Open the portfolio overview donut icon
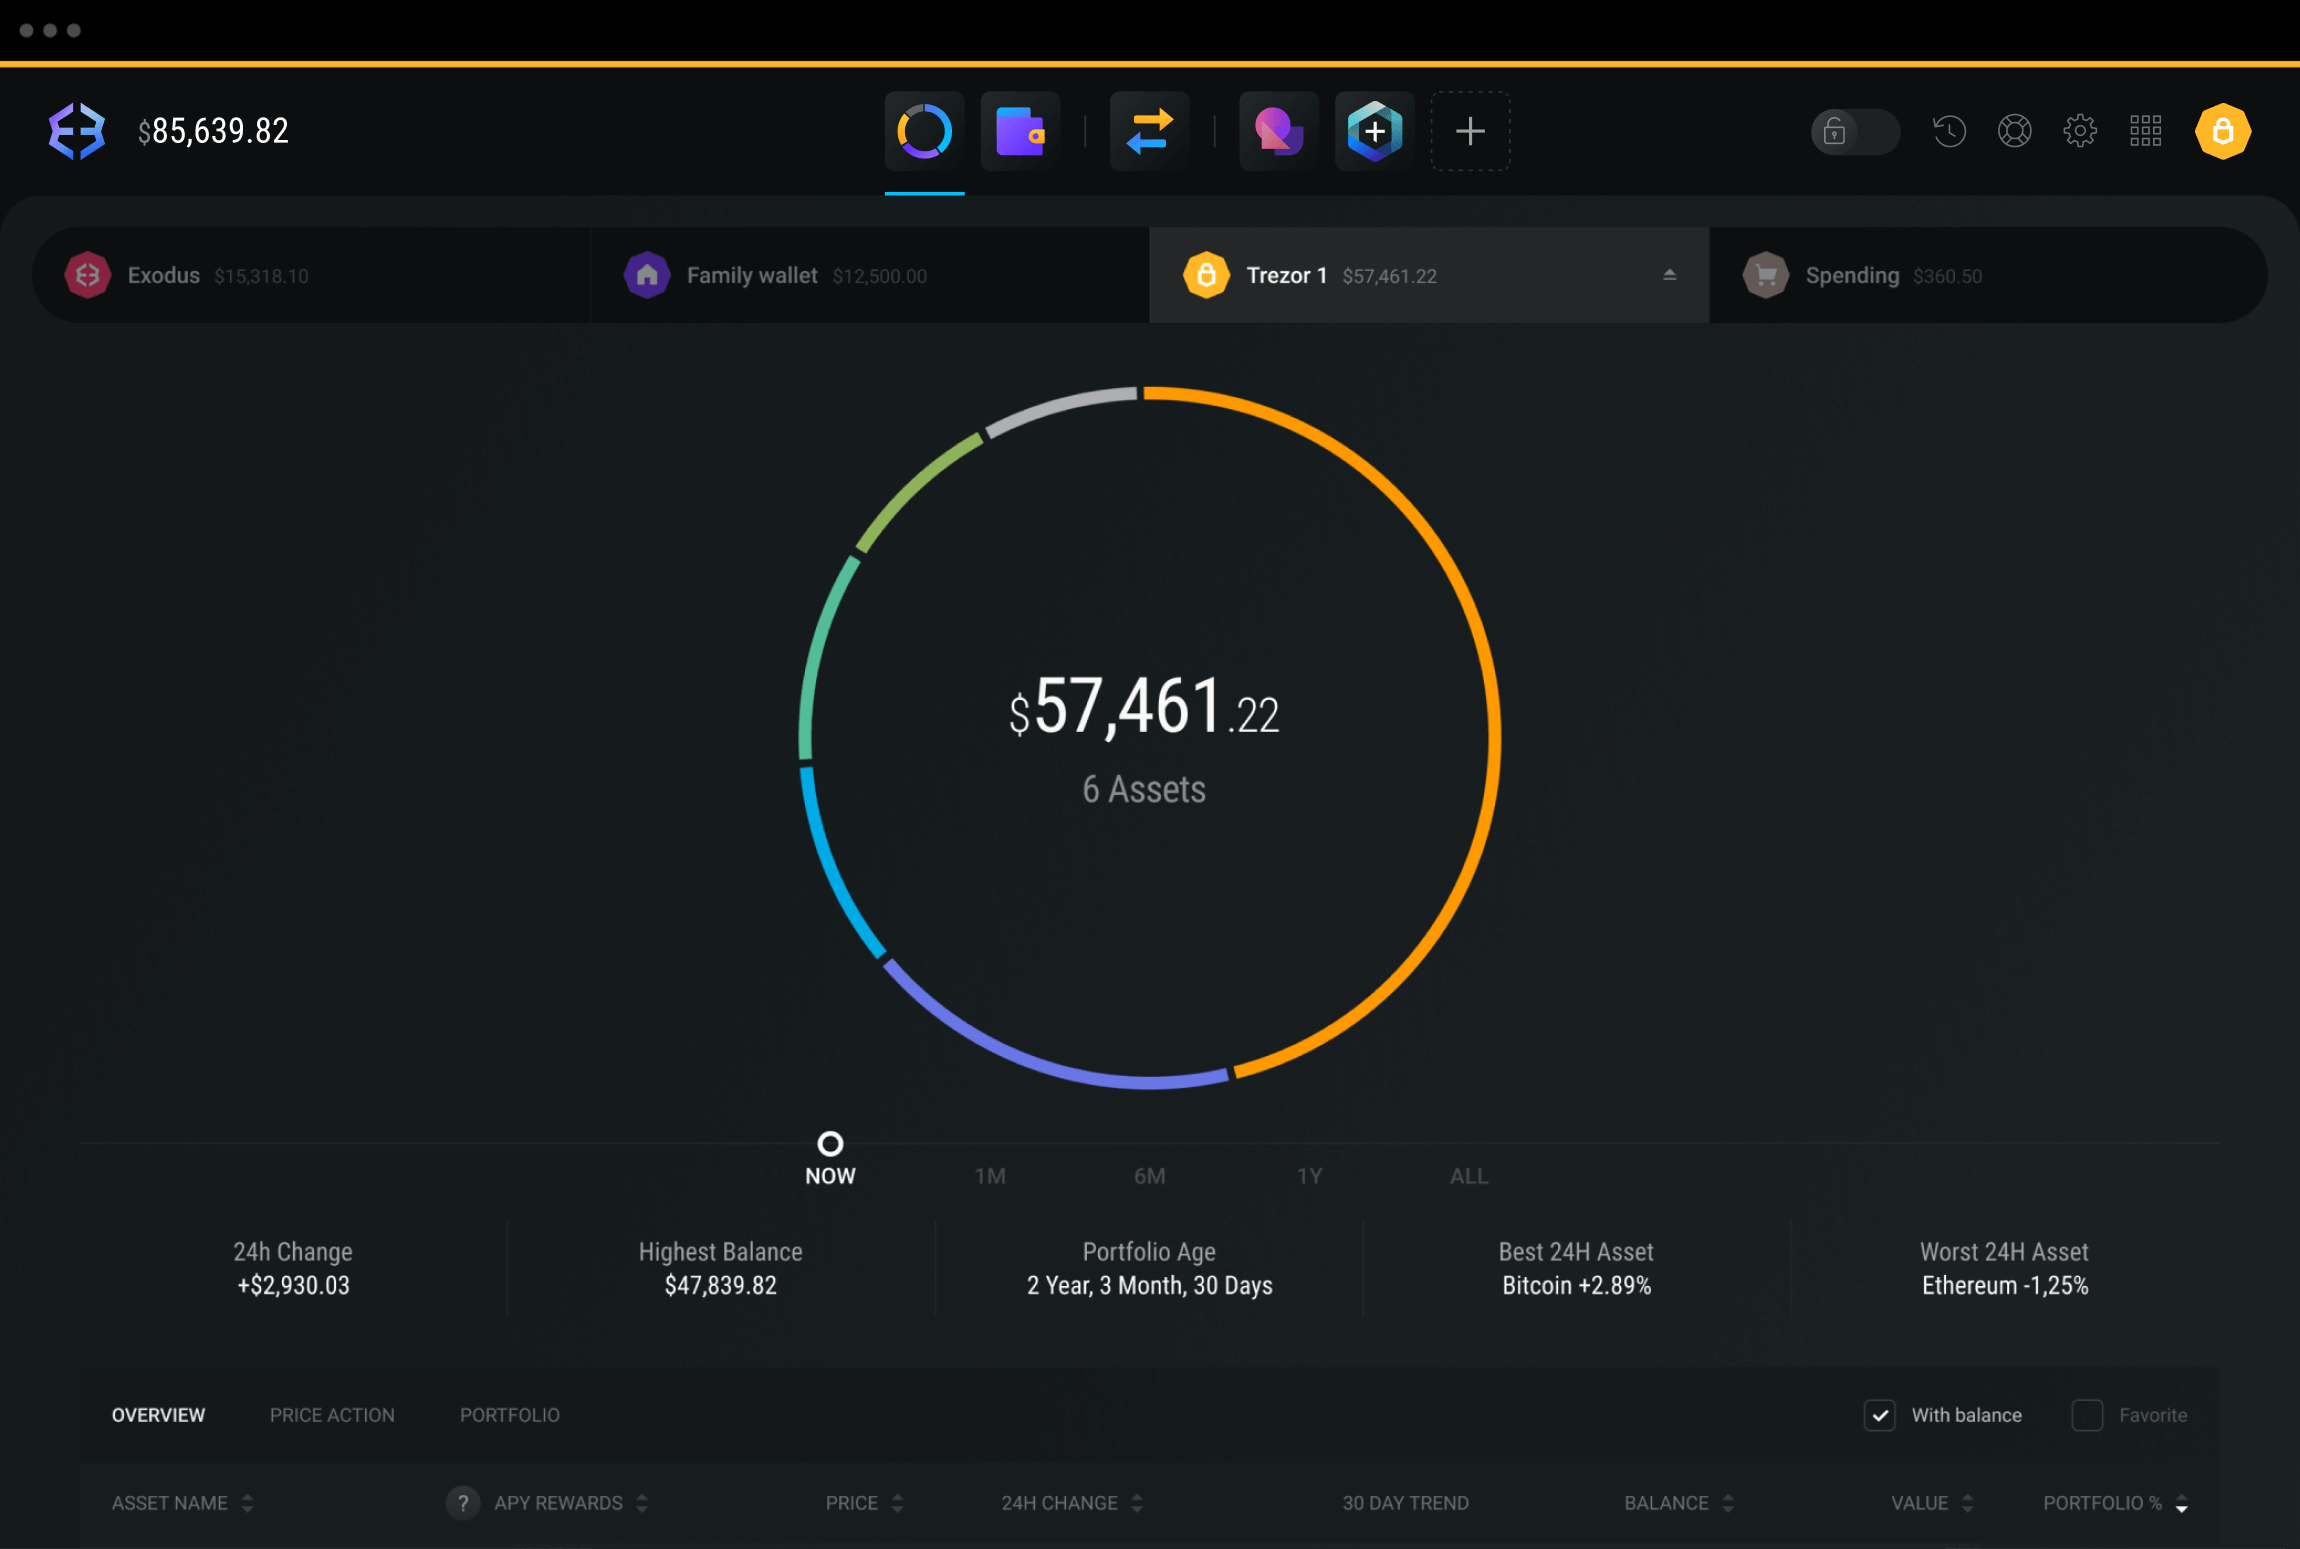This screenshot has height=1549, width=2300. click(924, 131)
